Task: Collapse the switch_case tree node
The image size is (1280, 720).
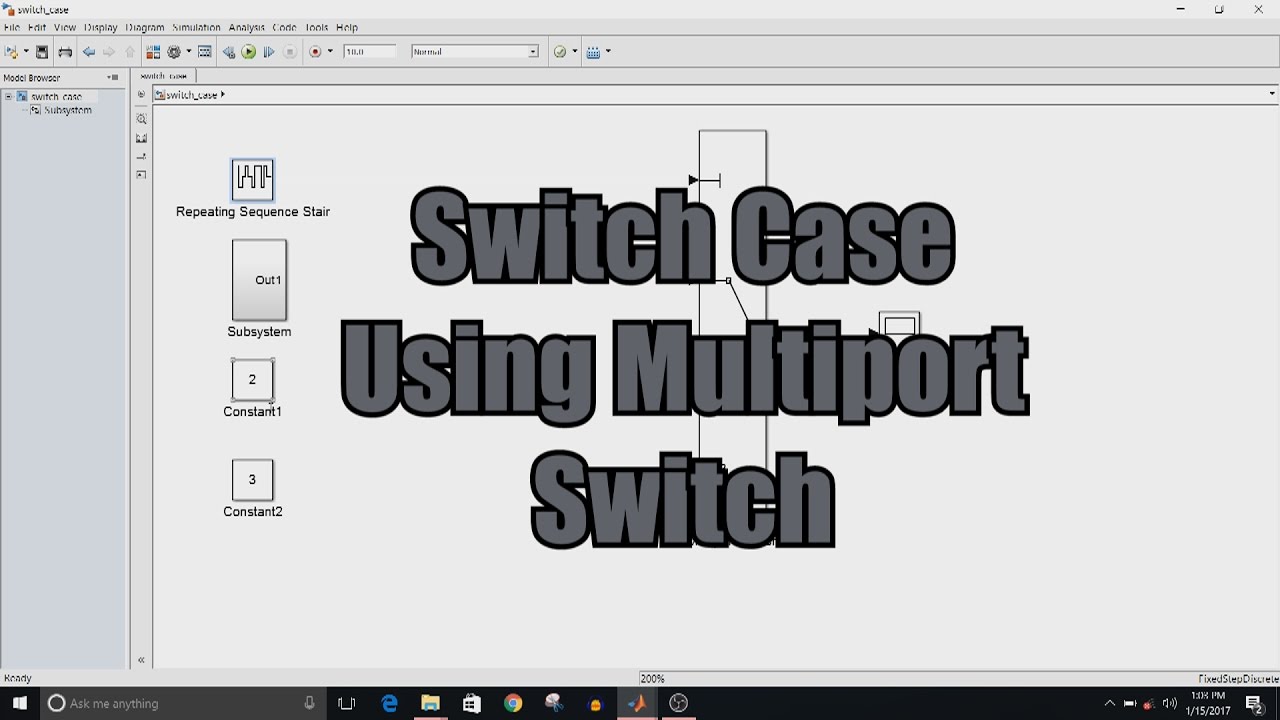Action: [8, 97]
